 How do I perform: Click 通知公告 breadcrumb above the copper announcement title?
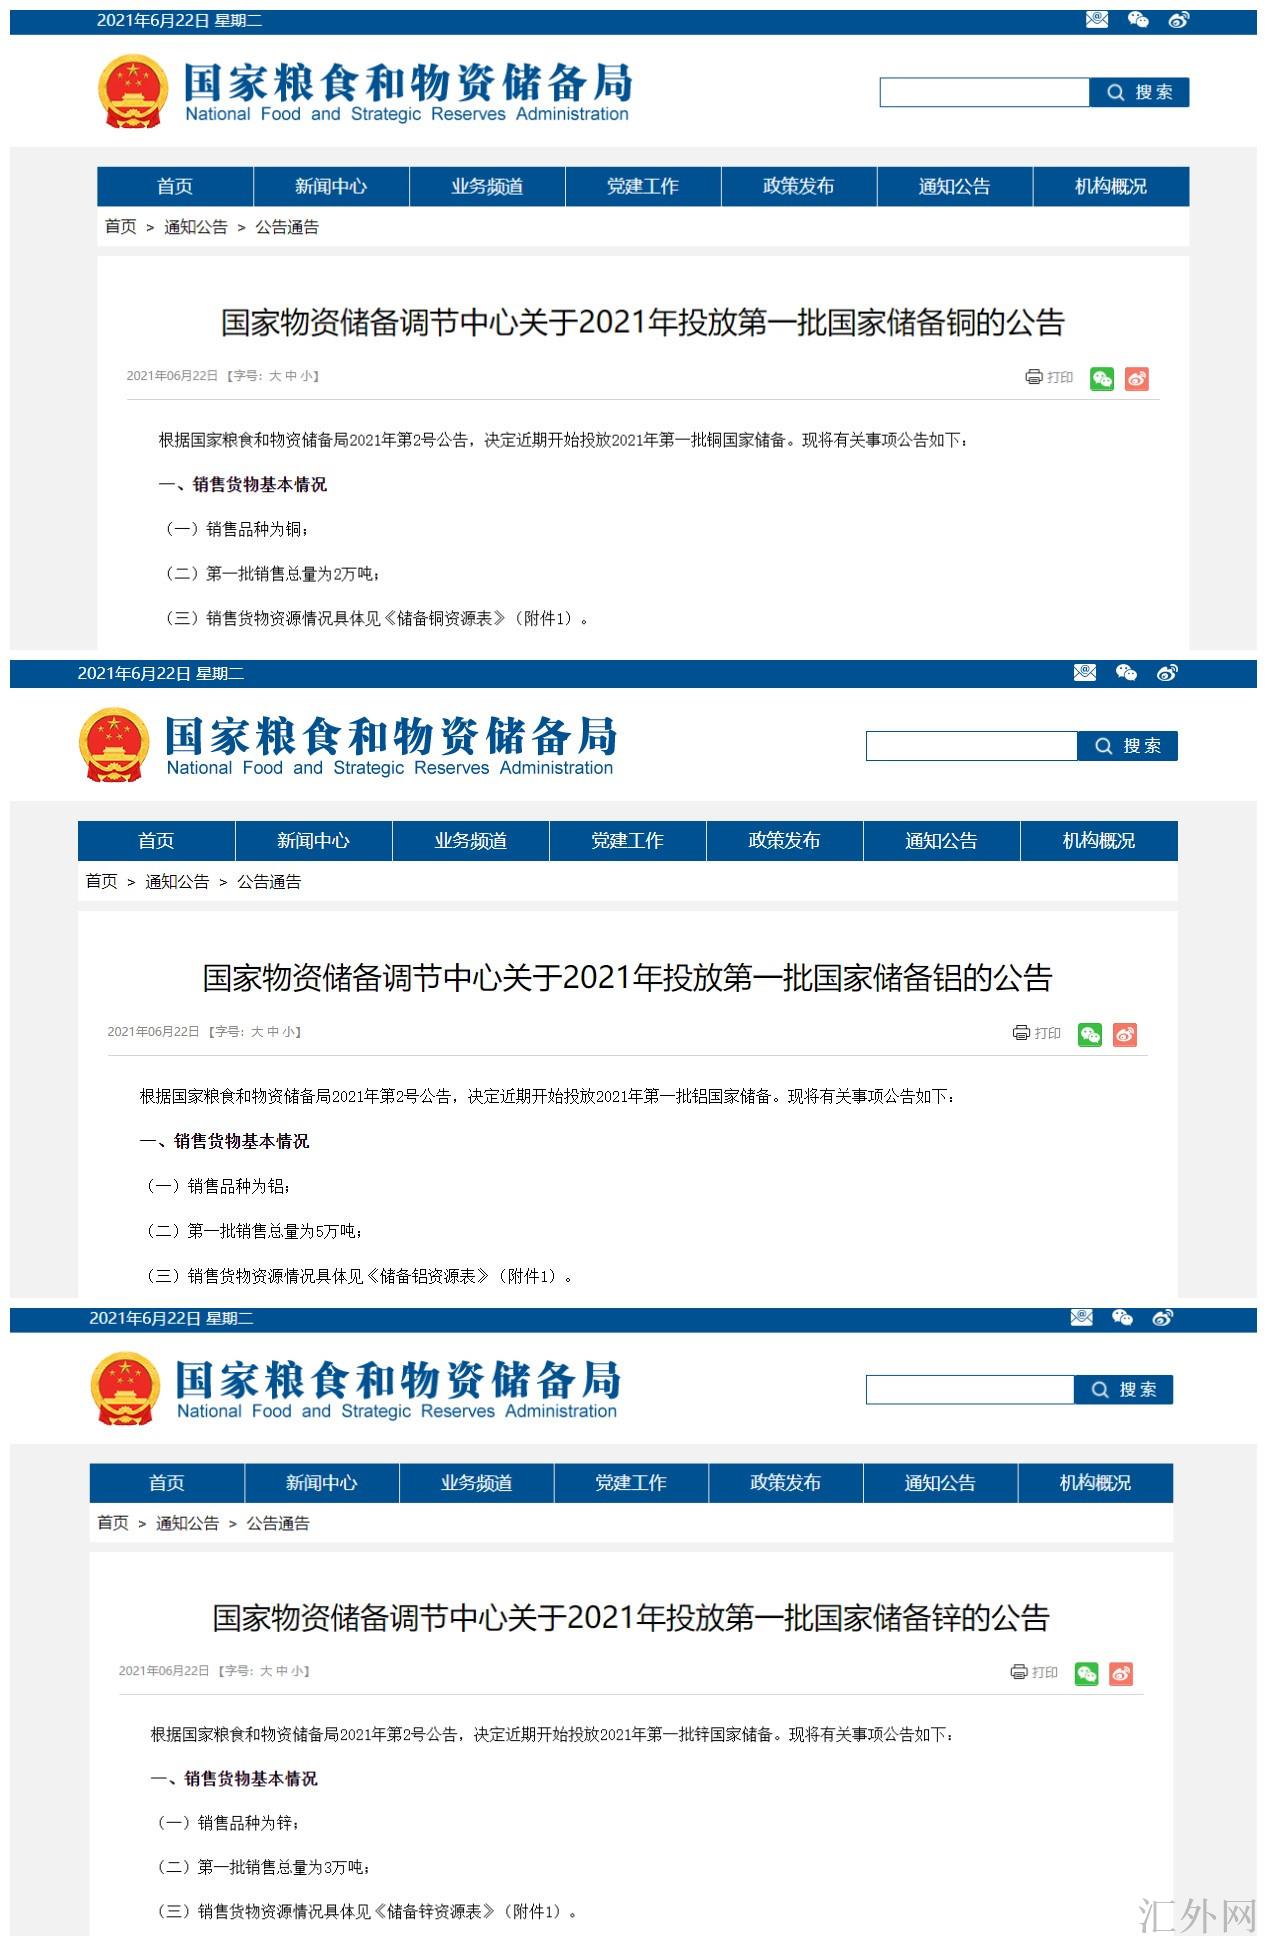[196, 228]
